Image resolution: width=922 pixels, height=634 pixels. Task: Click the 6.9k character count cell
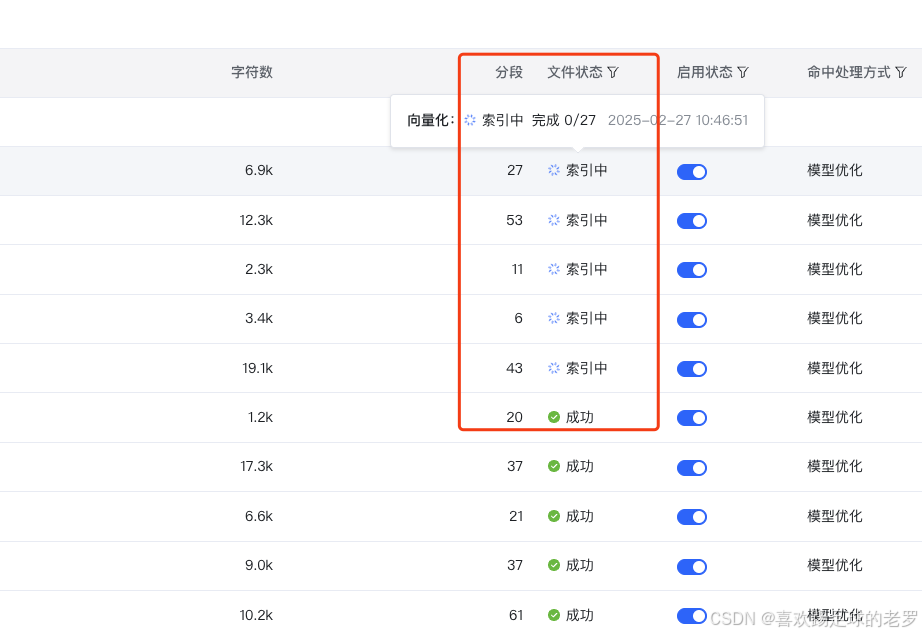[x=259, y=171]
